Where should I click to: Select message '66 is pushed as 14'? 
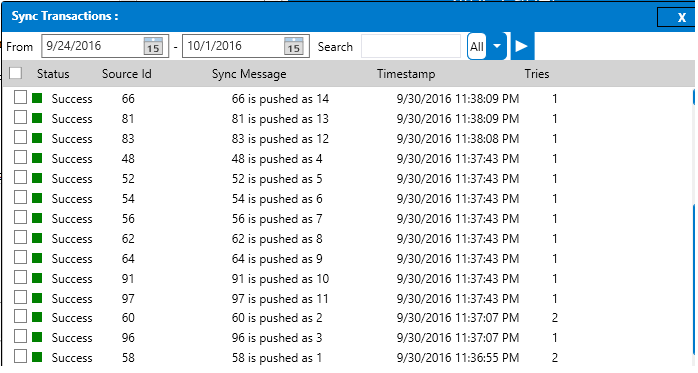pyautogui.click(x=280, y=99)
